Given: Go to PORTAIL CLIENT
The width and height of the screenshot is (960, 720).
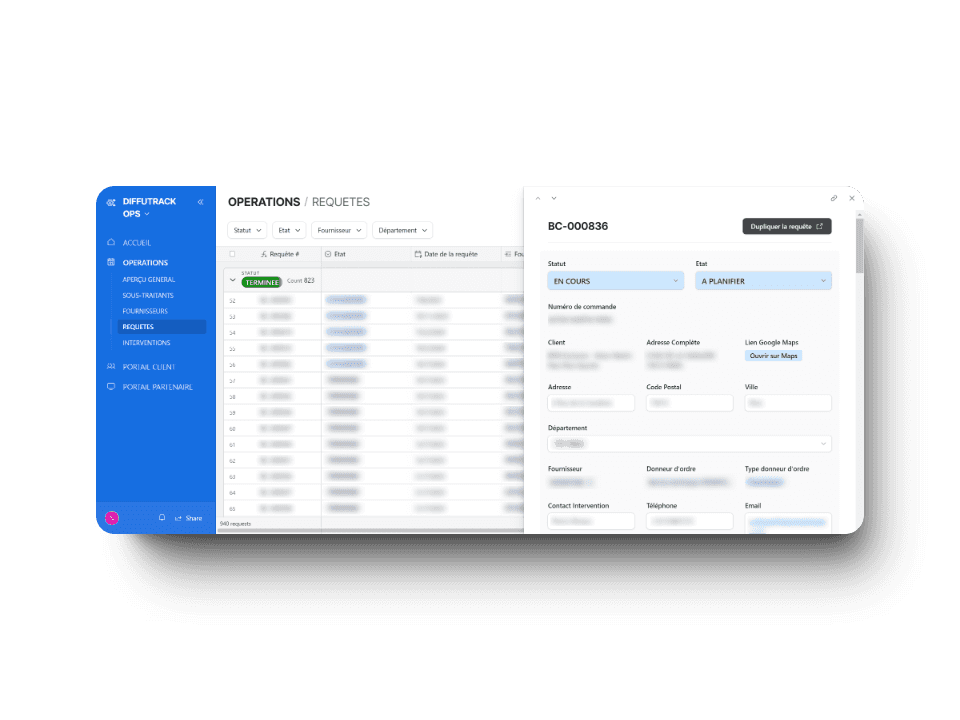Looking at the screenshot, I should click(x=149, y=367).
